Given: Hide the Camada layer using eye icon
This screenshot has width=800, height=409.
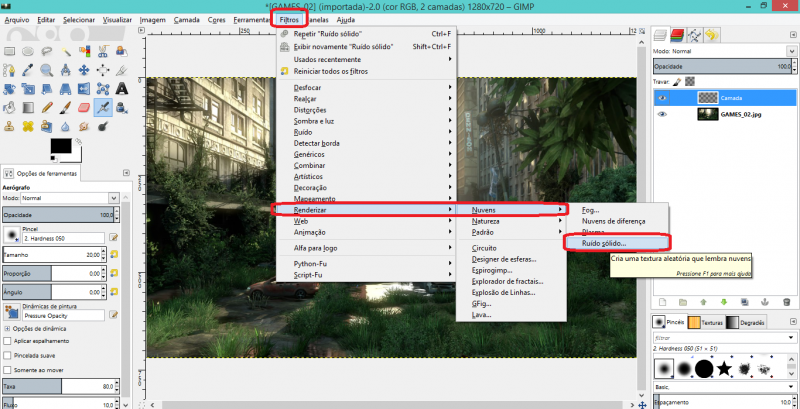Looking at the screenshot, I should coord(662,98).
